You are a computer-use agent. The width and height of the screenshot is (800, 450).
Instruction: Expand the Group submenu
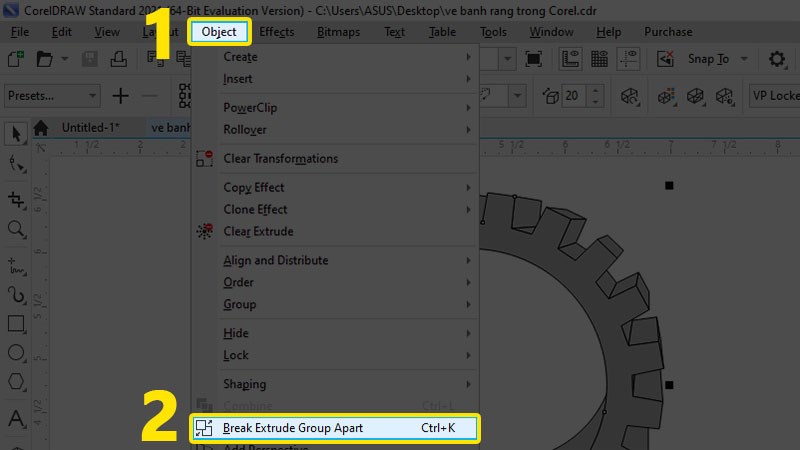pos(334,304)
